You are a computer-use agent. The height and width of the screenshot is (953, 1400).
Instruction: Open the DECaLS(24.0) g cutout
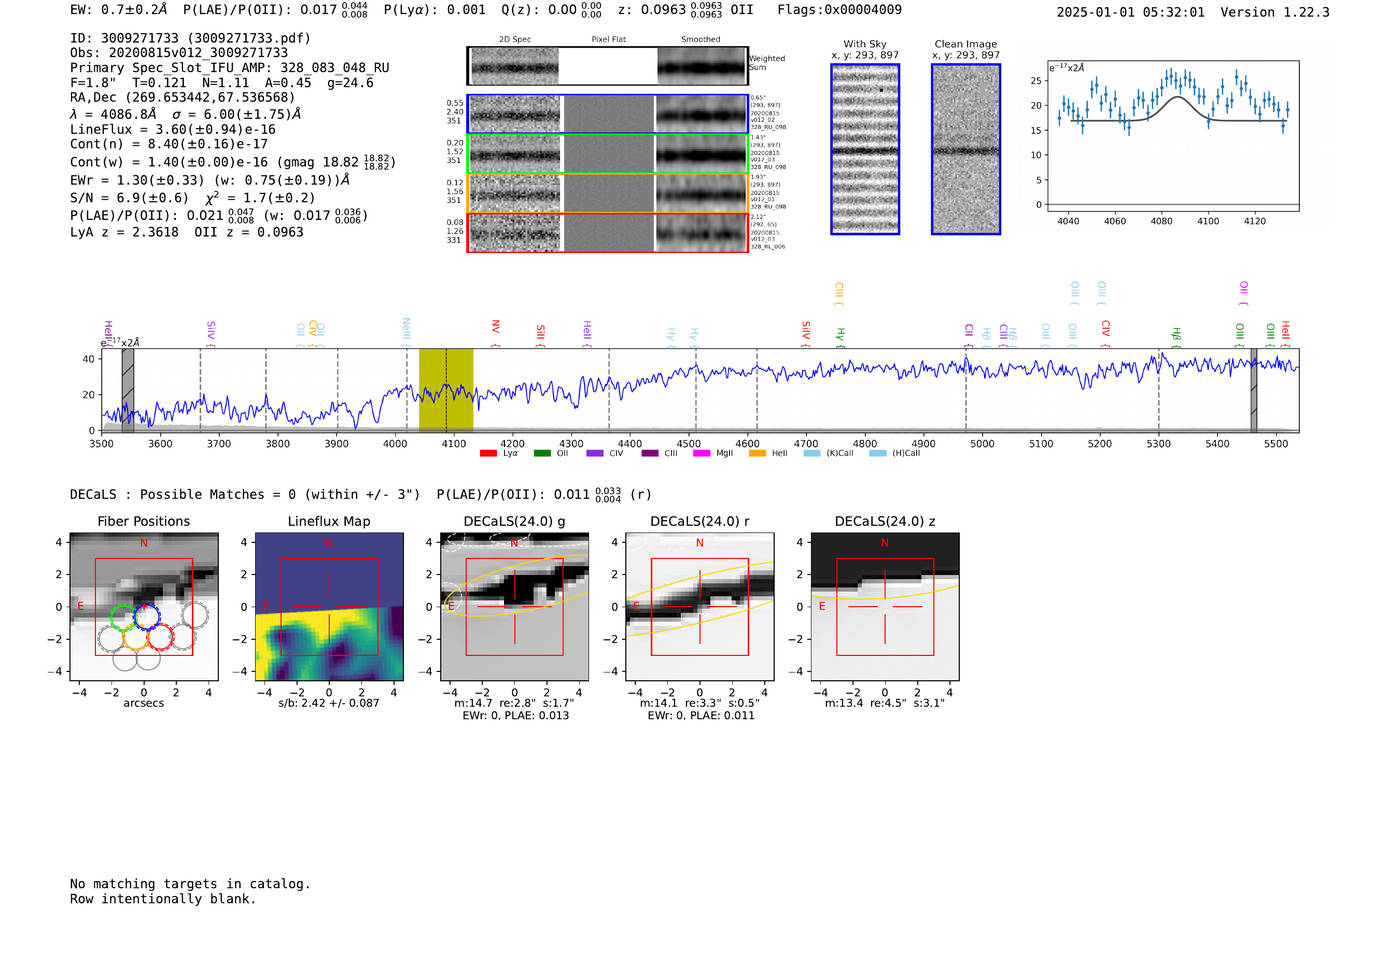point(515,607)
